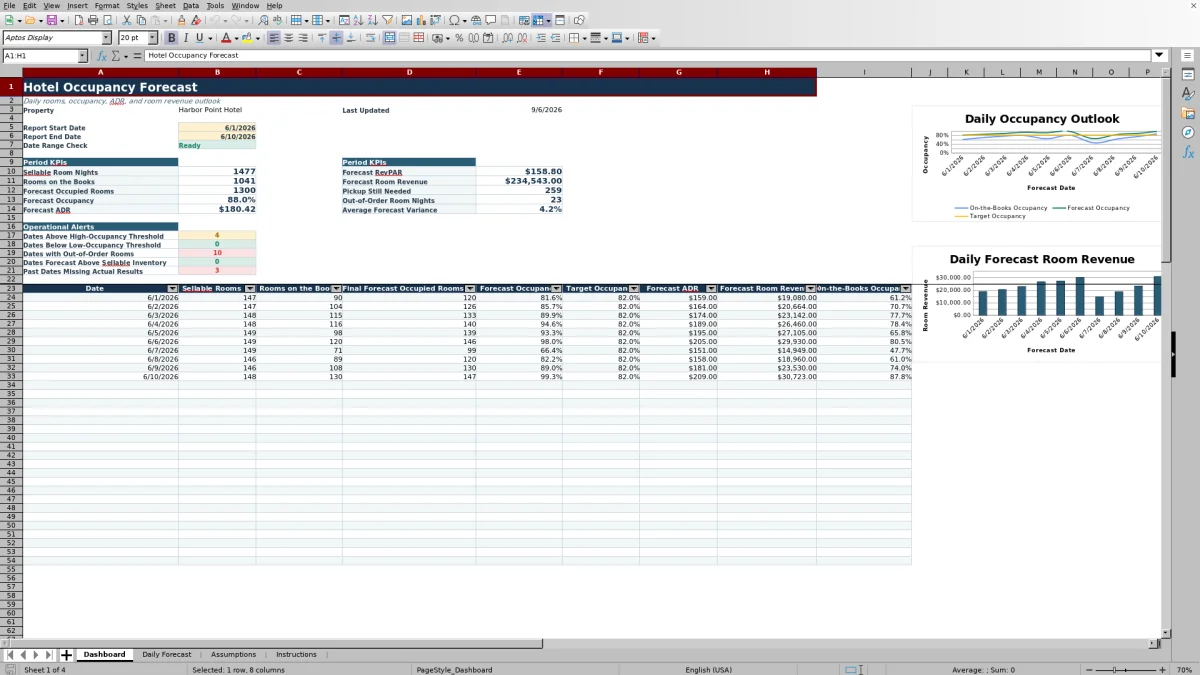
Task: Click the Insert Chart icon
Action: click(420, 20)
